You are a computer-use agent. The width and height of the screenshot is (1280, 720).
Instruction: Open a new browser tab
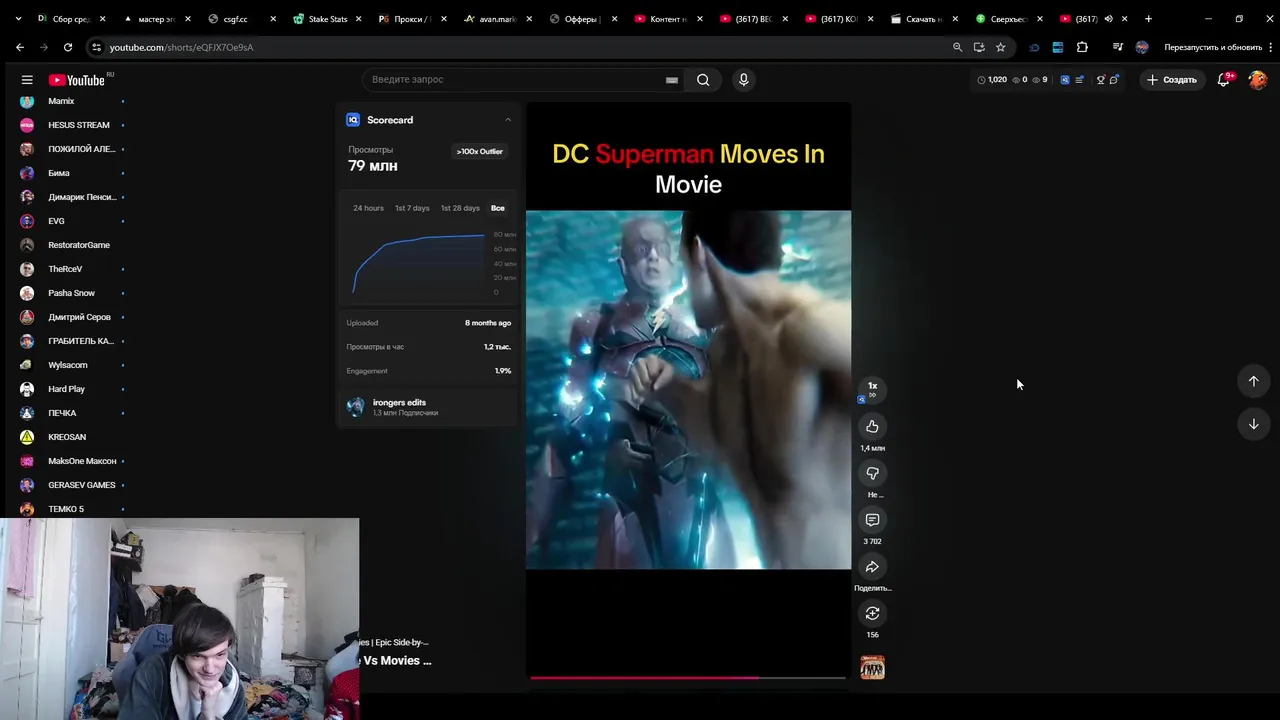pyautogui.click(x=1148, y=19)
